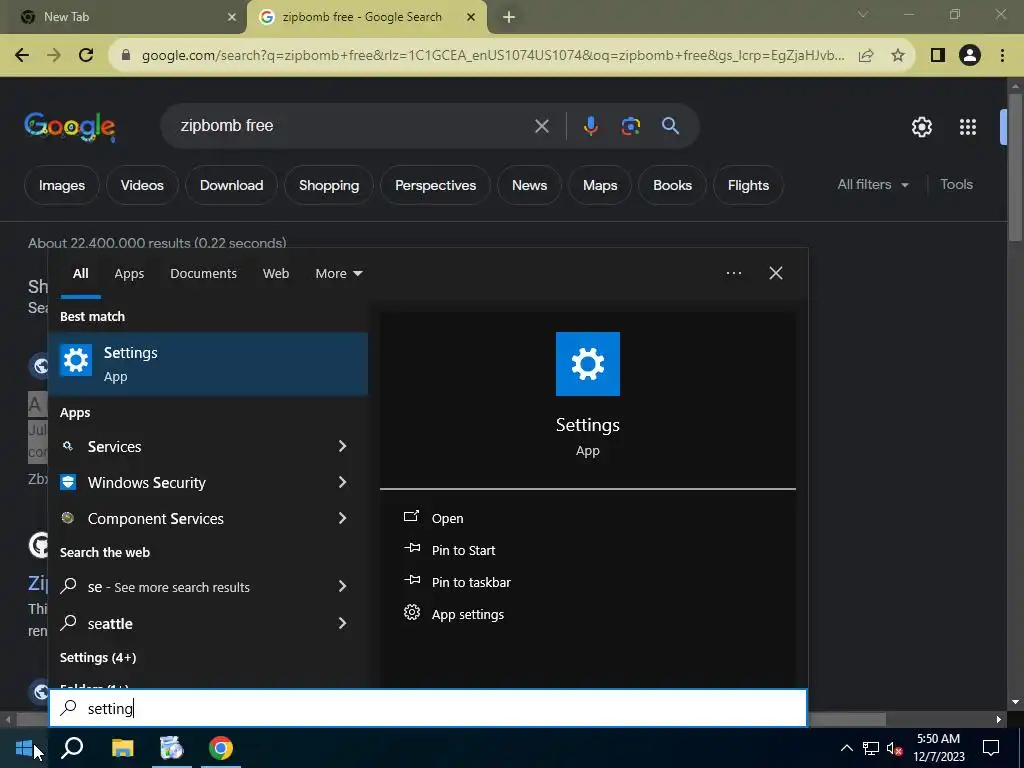This screenshot has width=1024, height=768.
Task: Click the Google search magnifier button
Action: (670, 126)
